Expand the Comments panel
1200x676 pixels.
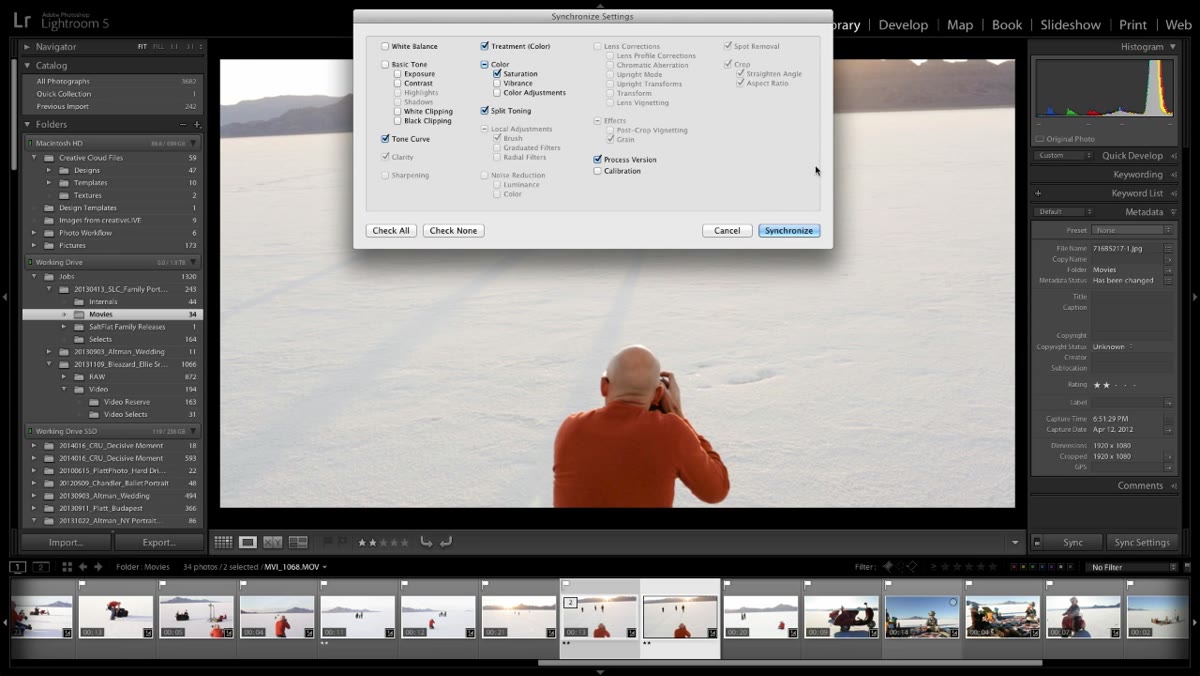point(1172,486)
